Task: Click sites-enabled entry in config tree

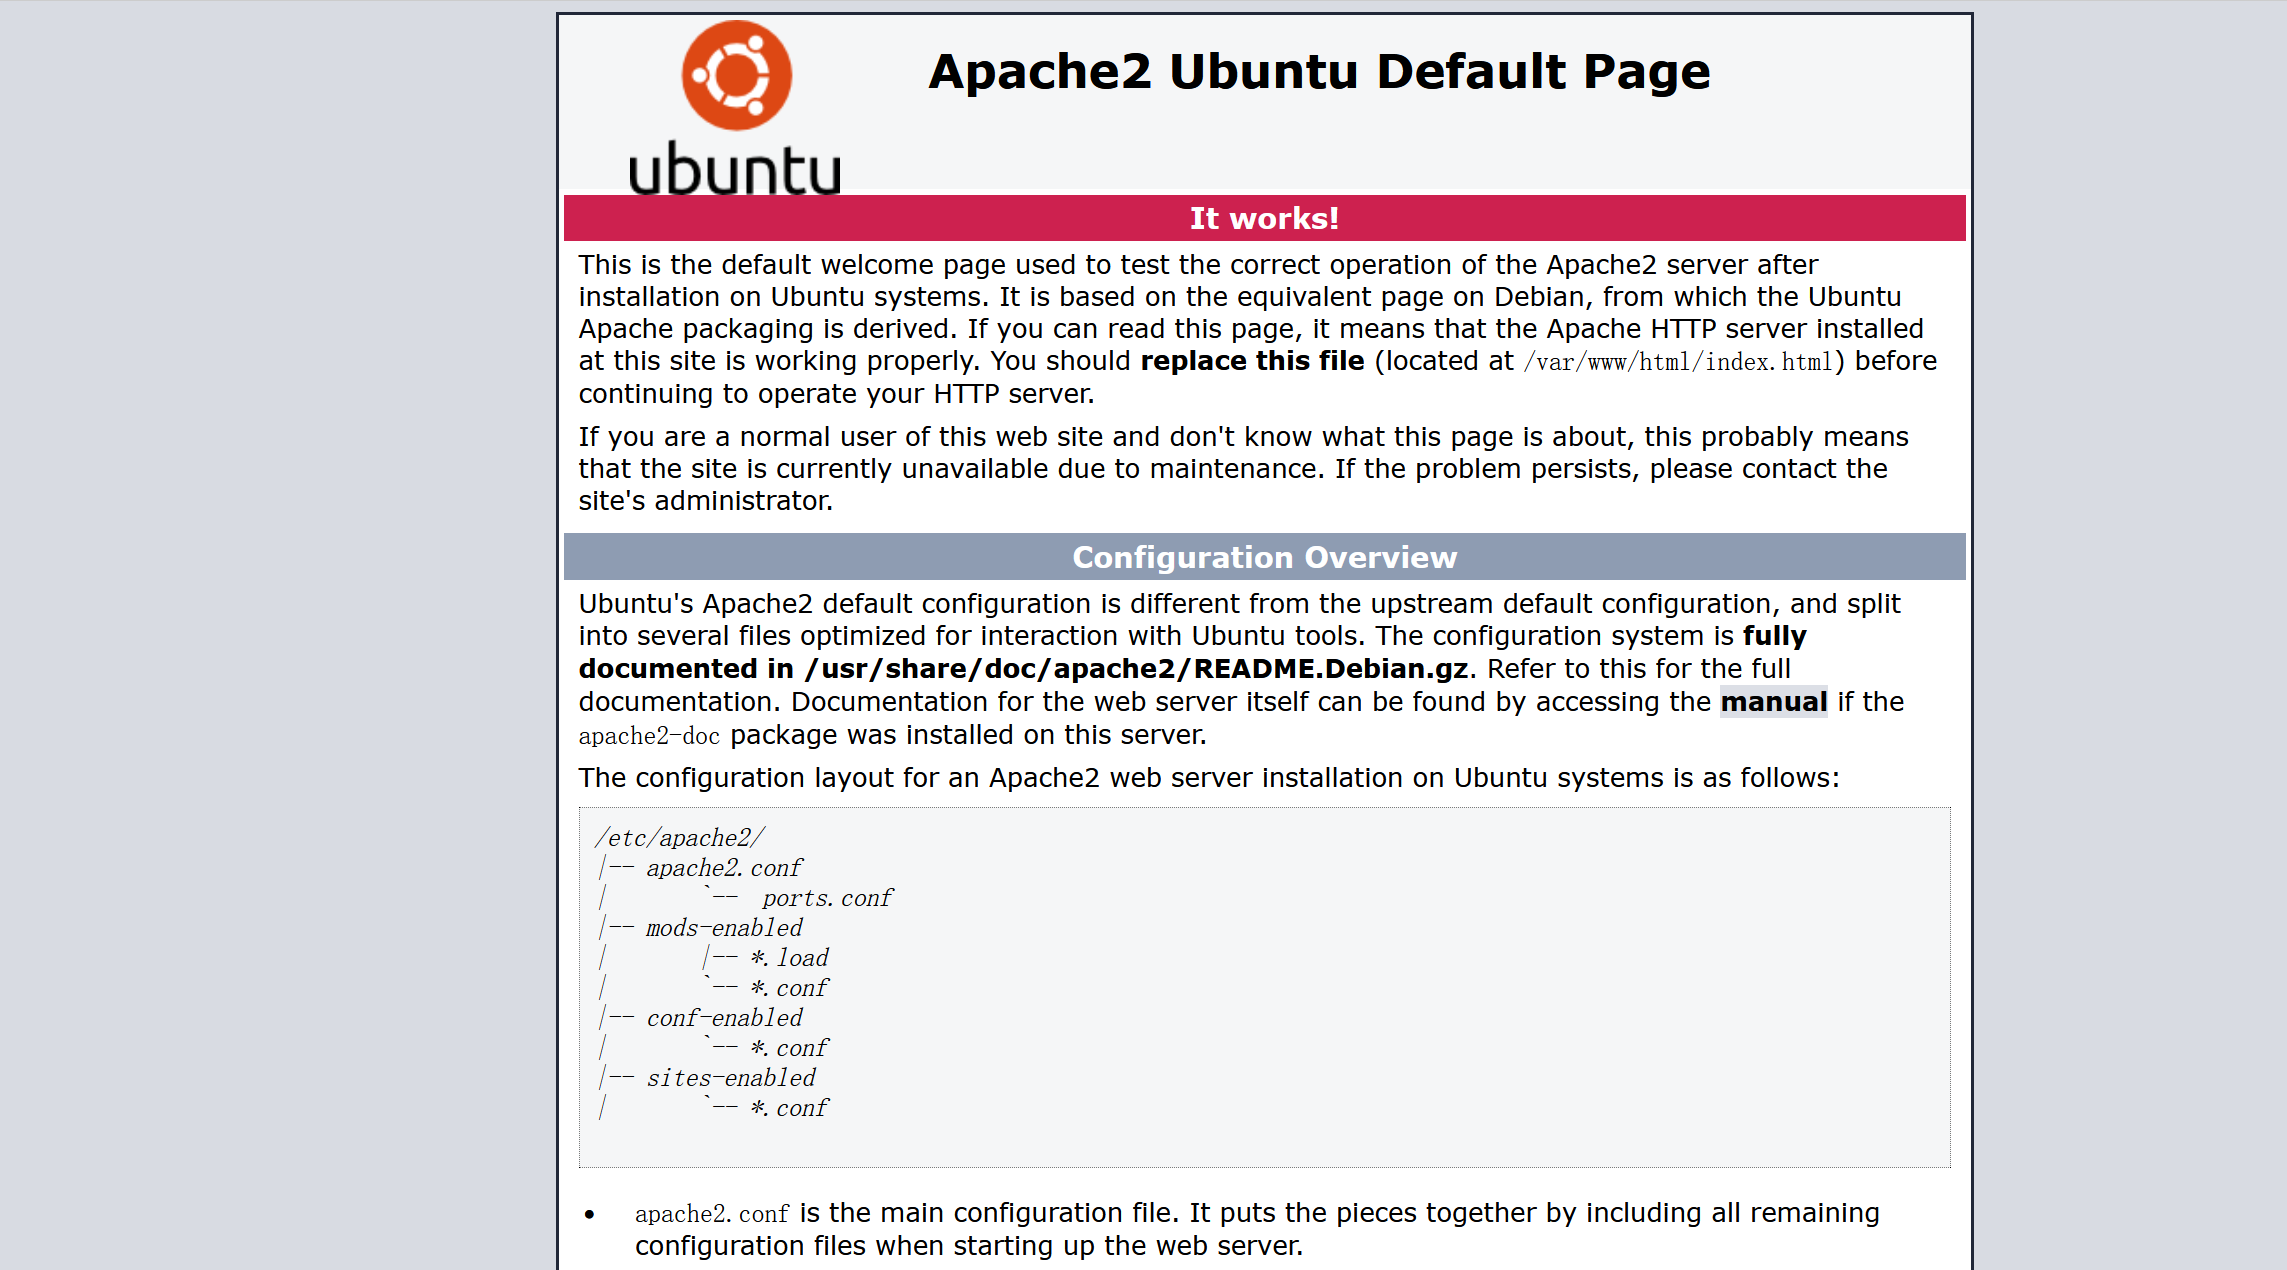Action: pos(731,1078)
